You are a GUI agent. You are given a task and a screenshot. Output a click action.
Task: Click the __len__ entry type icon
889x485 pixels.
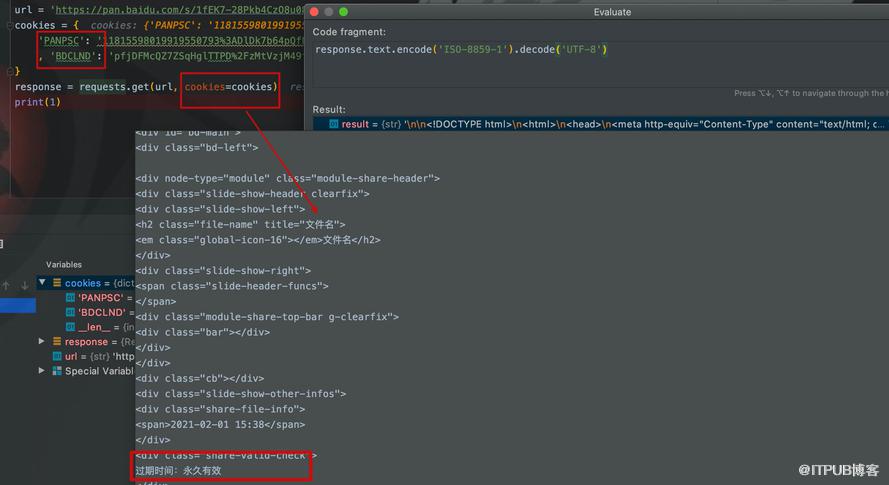pyautogui.click(x=70, y=327)
